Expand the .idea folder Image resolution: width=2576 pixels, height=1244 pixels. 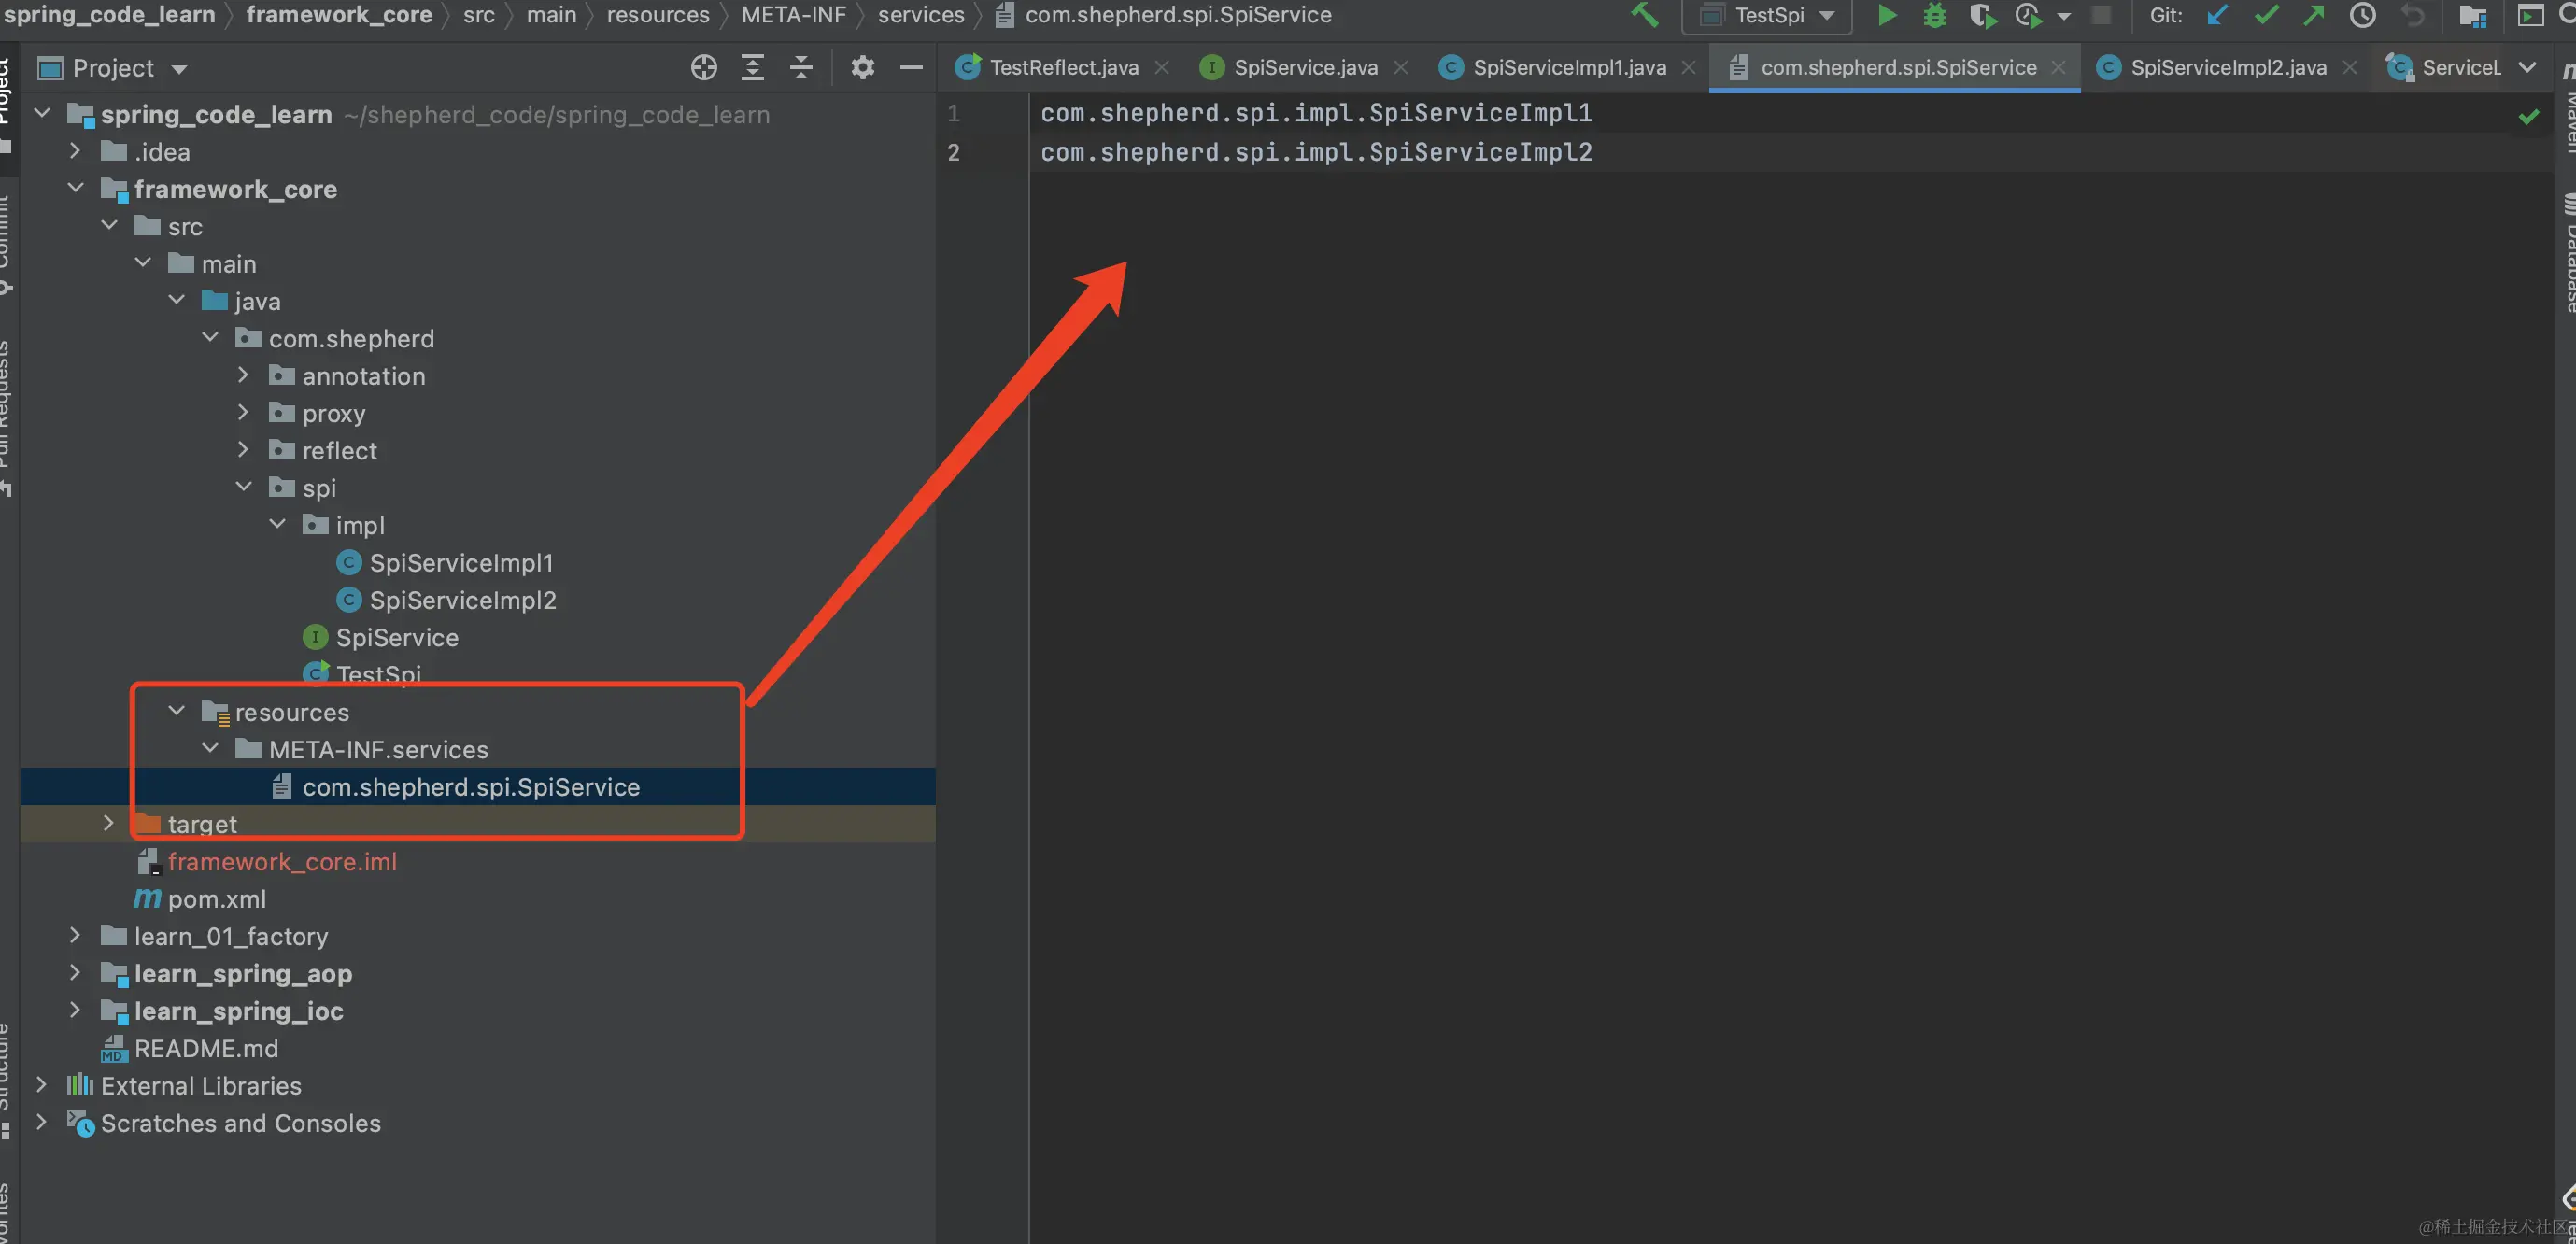[75, 151]
